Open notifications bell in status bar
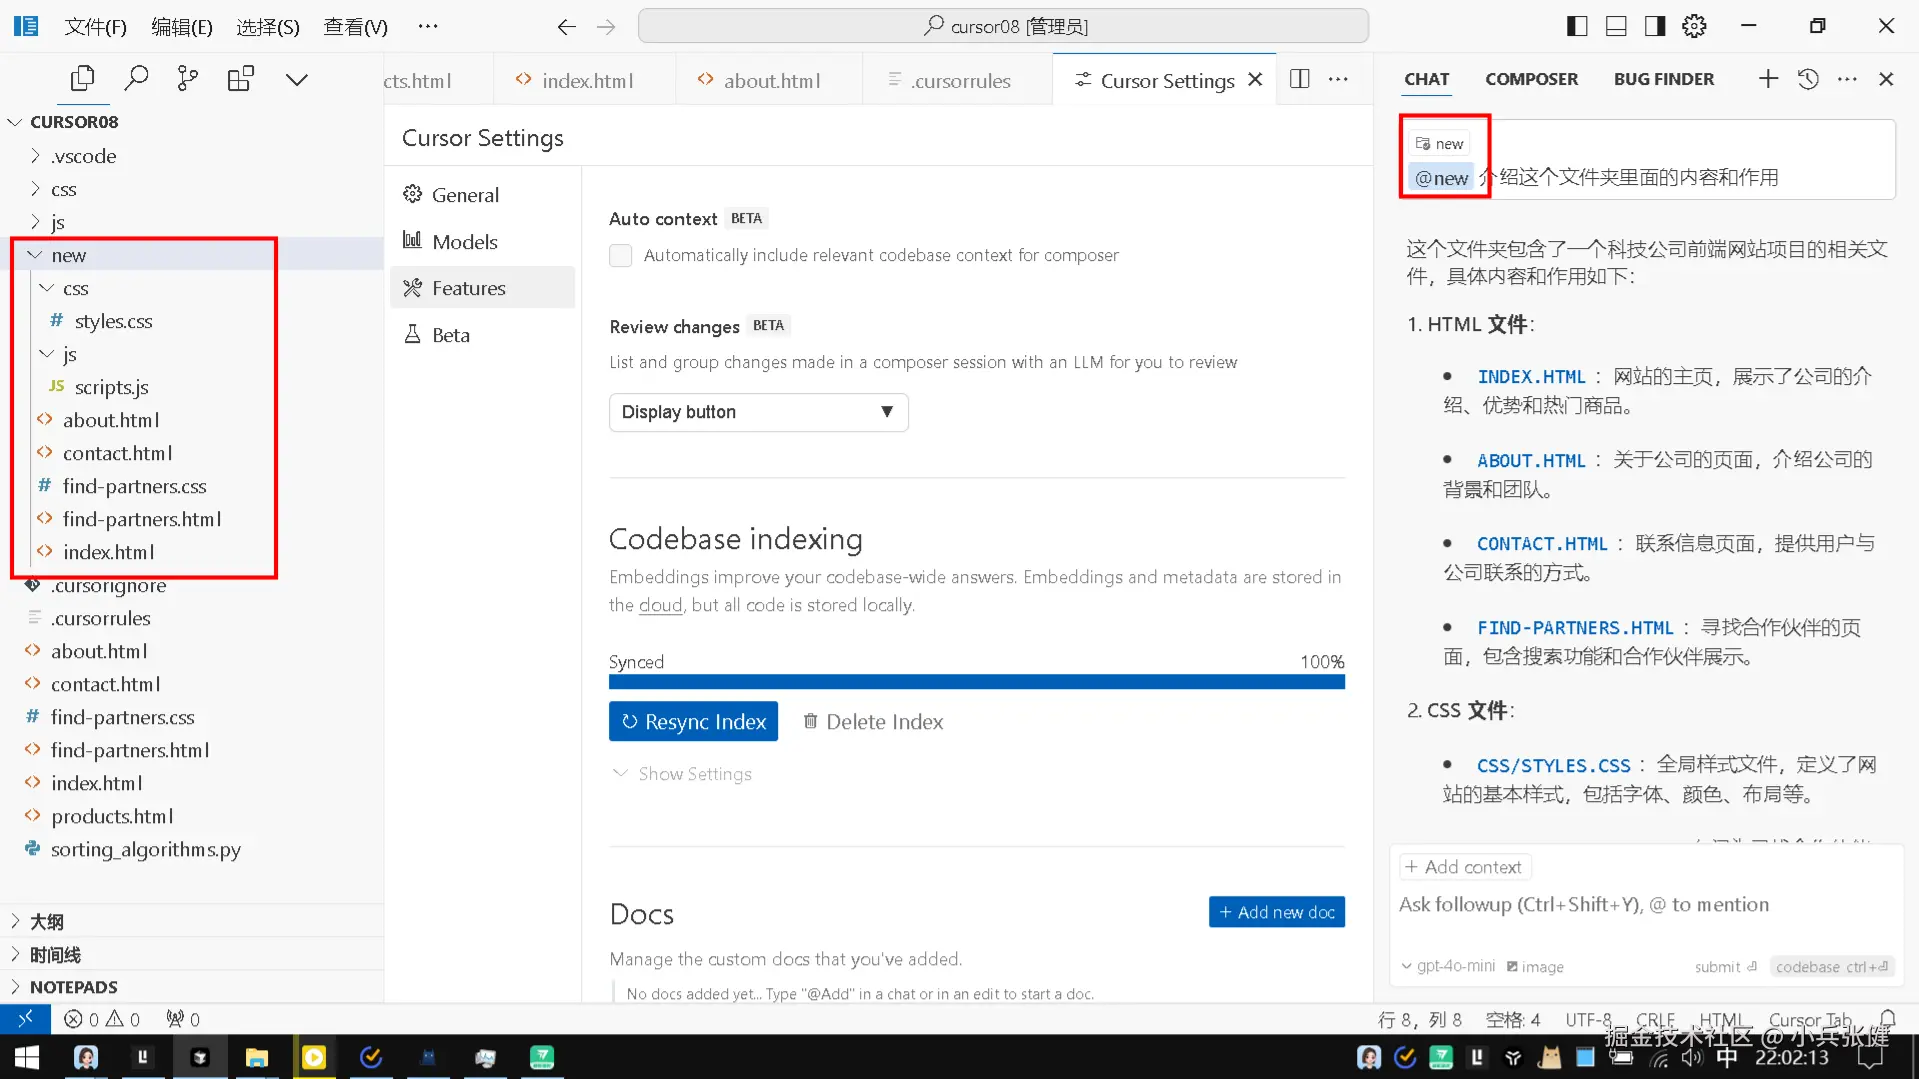 pos(1887,1019)
